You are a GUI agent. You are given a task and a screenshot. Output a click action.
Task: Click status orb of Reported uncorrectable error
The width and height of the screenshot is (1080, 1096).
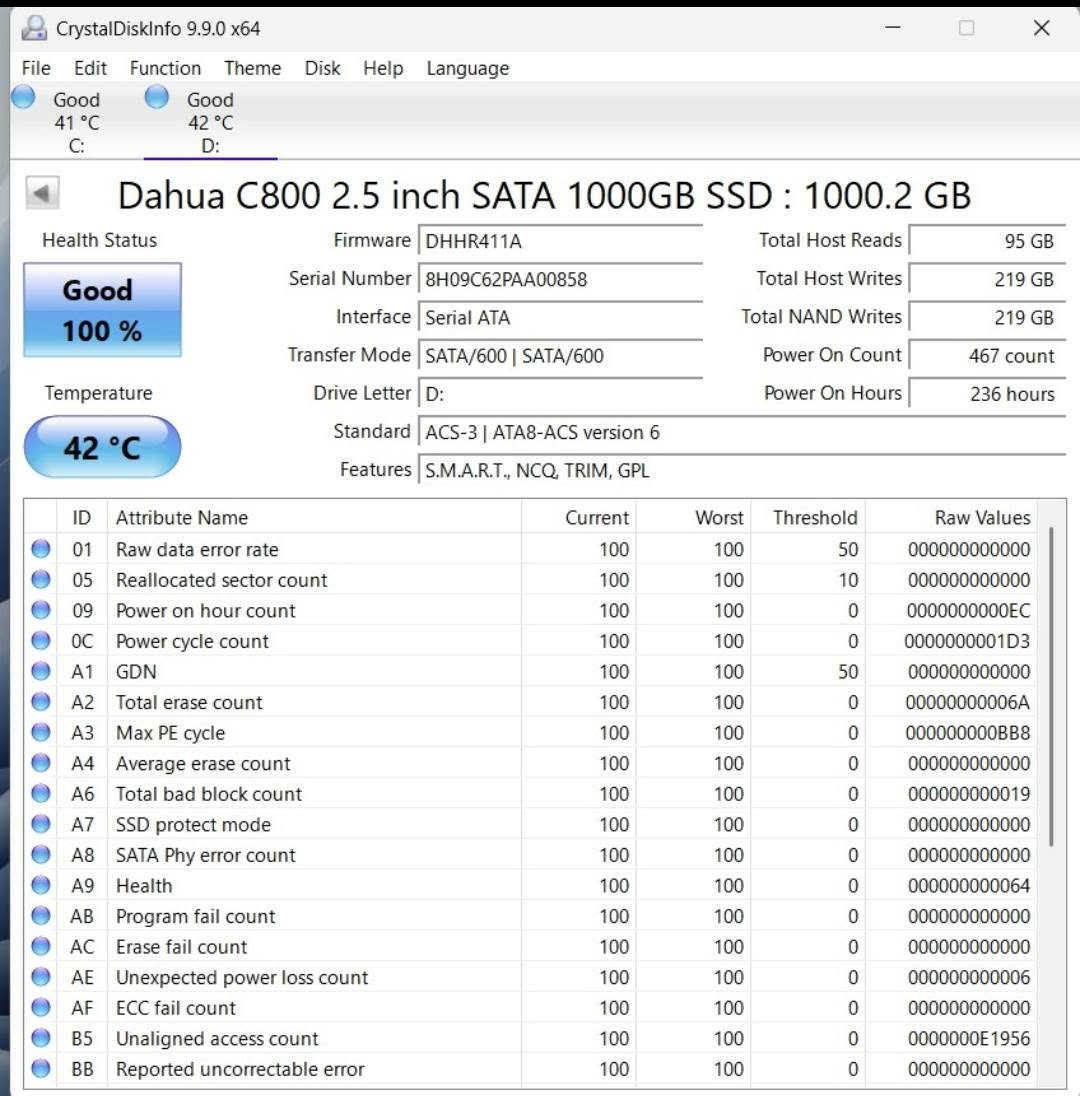[x=41, y=1068]
